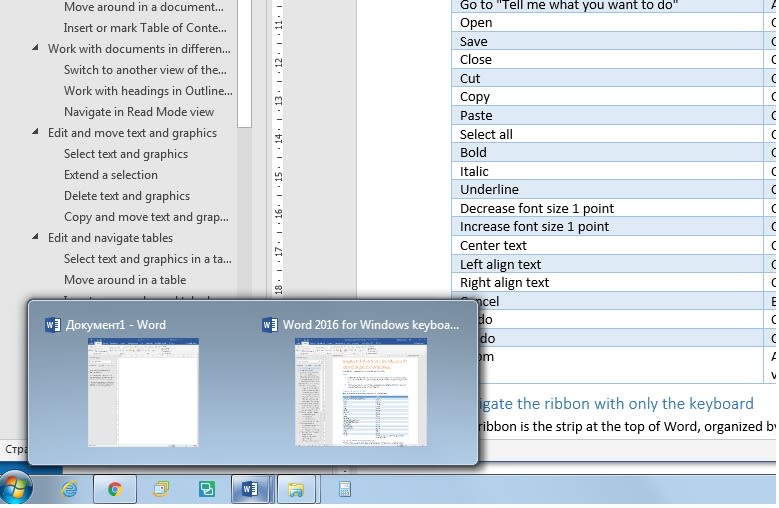
Task: Select 'Work with documents in differen...' heading text
Action: pos(139,49)
